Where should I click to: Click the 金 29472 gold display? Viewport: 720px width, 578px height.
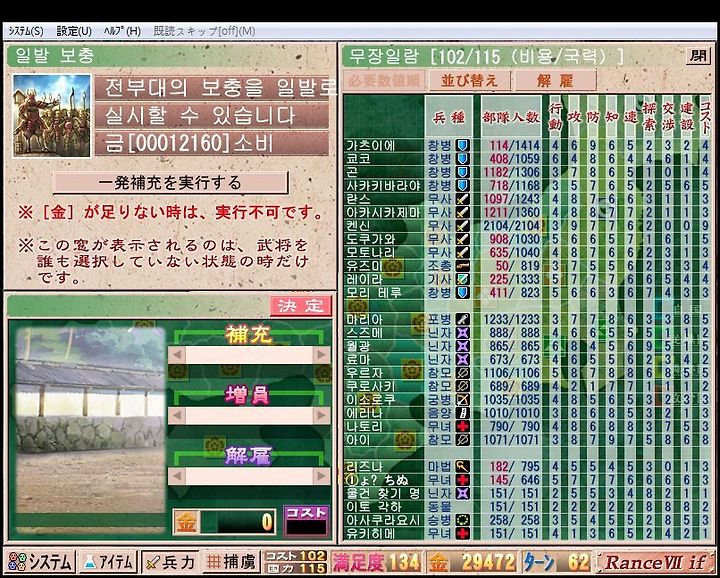tap(472, 562)
